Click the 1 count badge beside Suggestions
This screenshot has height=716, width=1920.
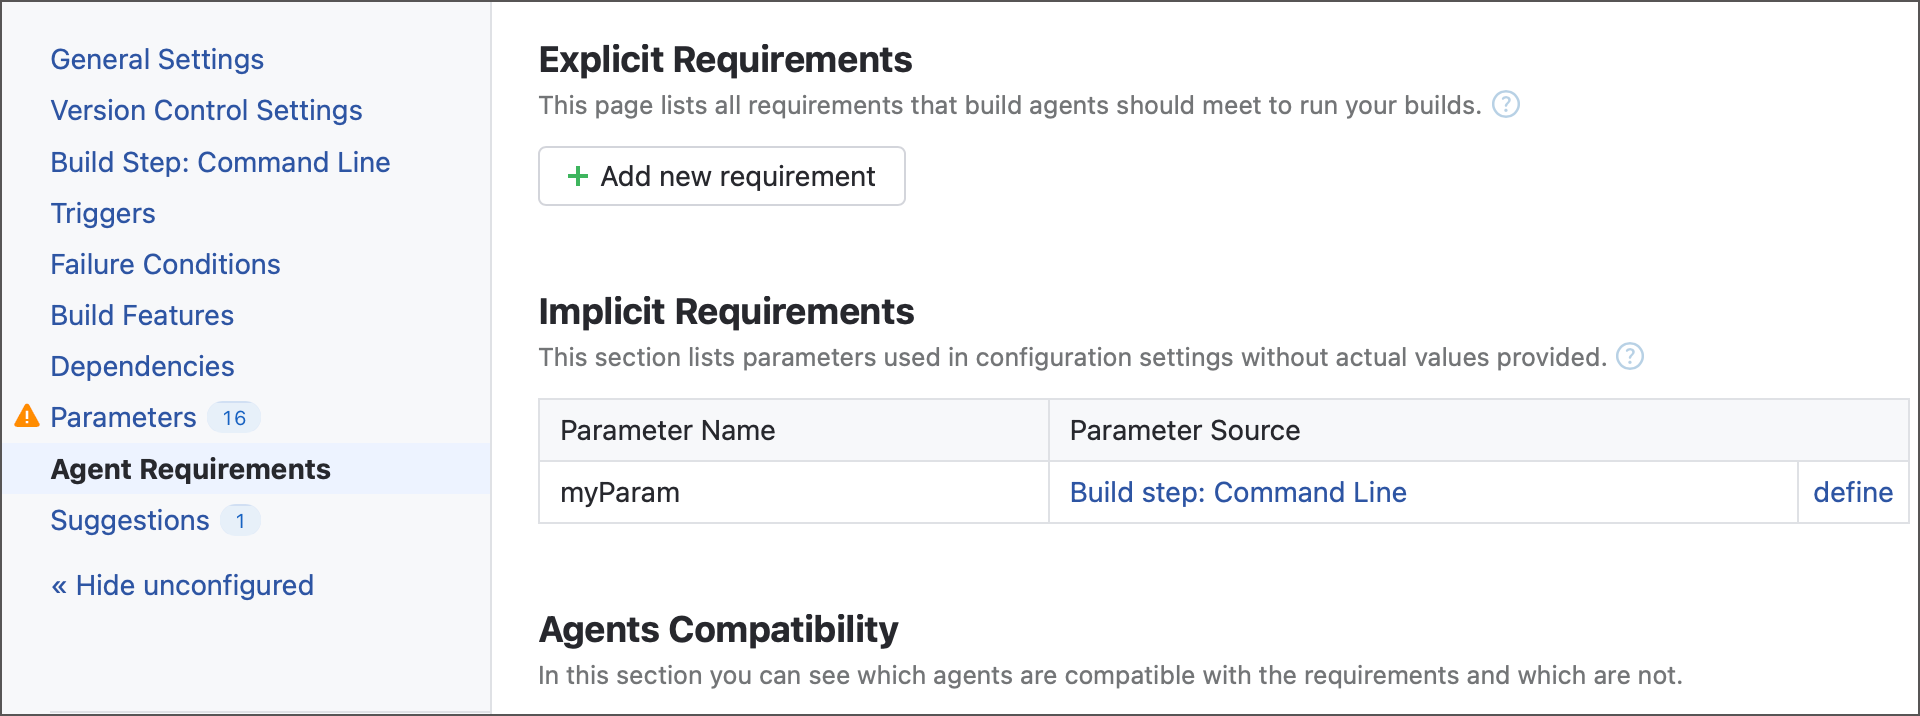point(240,520)
